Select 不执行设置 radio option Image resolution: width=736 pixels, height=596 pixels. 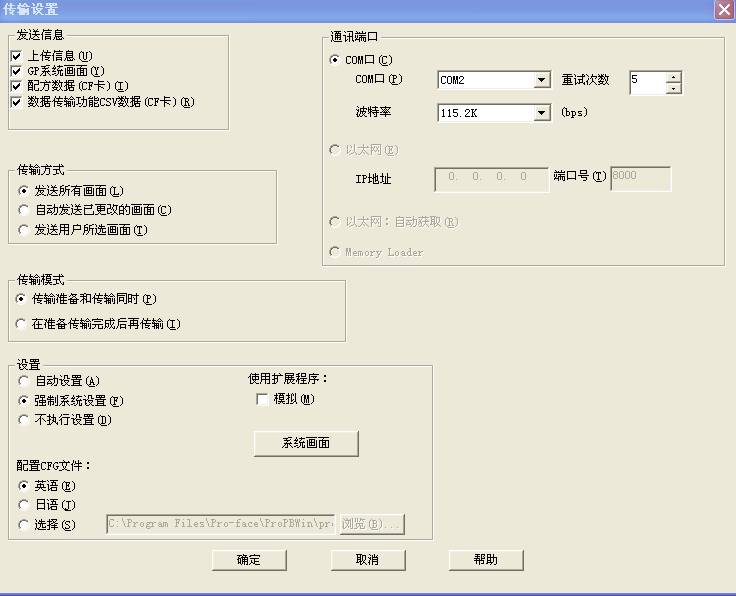pos(25,420)
